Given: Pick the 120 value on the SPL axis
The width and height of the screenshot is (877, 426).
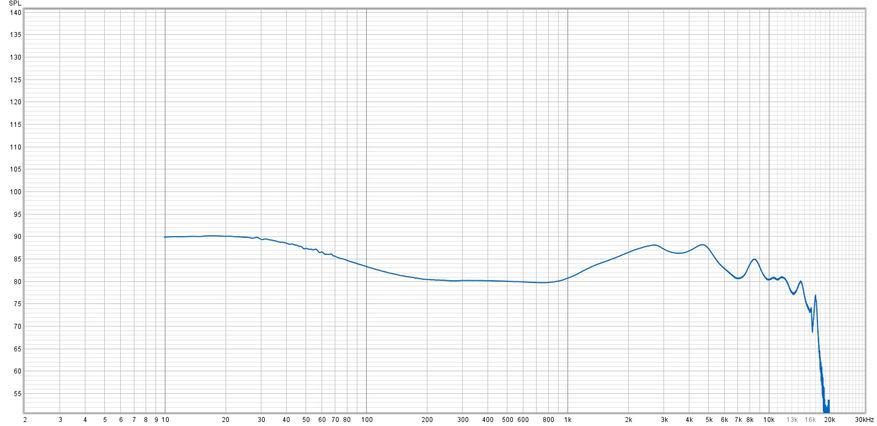Looking at the screenshot, I should tap(15, 102).
